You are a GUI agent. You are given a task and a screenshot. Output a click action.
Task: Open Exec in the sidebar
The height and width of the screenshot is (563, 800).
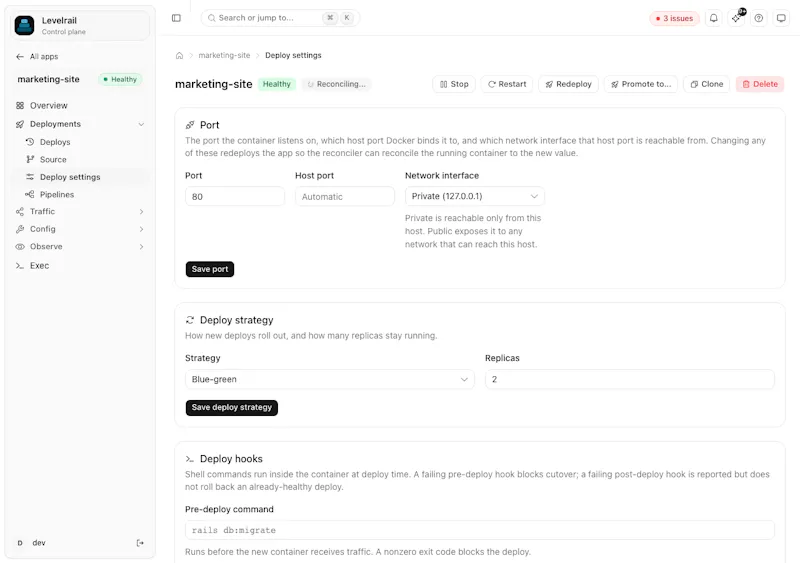(x=80, y=265)
